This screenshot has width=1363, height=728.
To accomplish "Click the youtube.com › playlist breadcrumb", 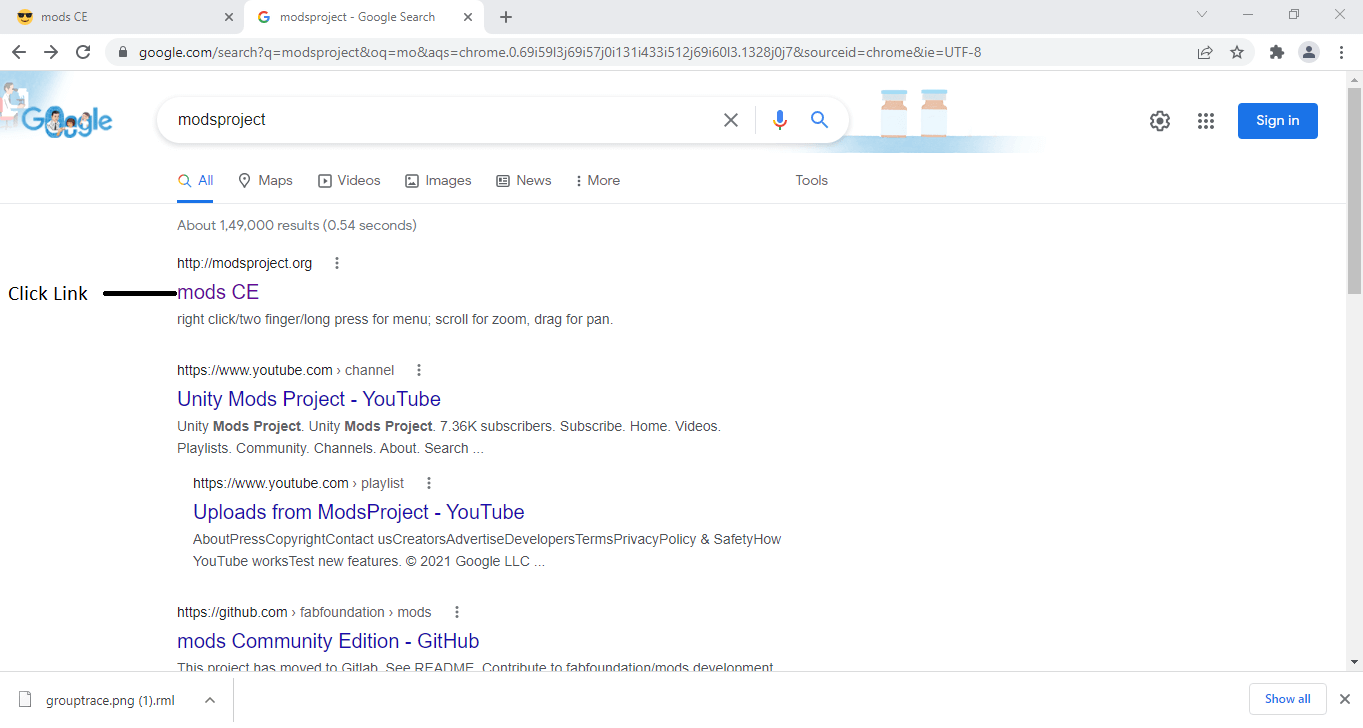I will 298,483.
